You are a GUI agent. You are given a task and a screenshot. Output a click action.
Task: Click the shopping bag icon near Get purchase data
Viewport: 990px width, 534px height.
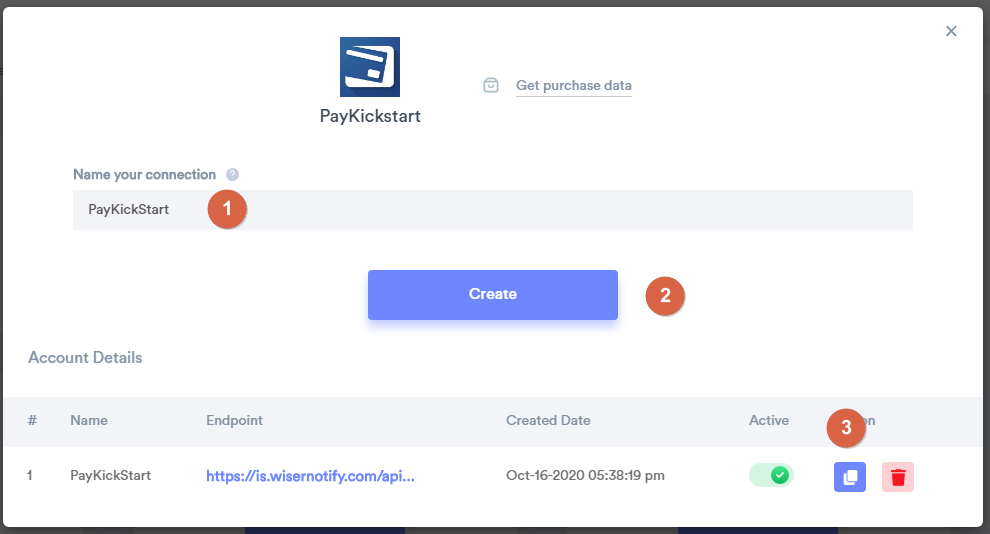coord(491,85)
